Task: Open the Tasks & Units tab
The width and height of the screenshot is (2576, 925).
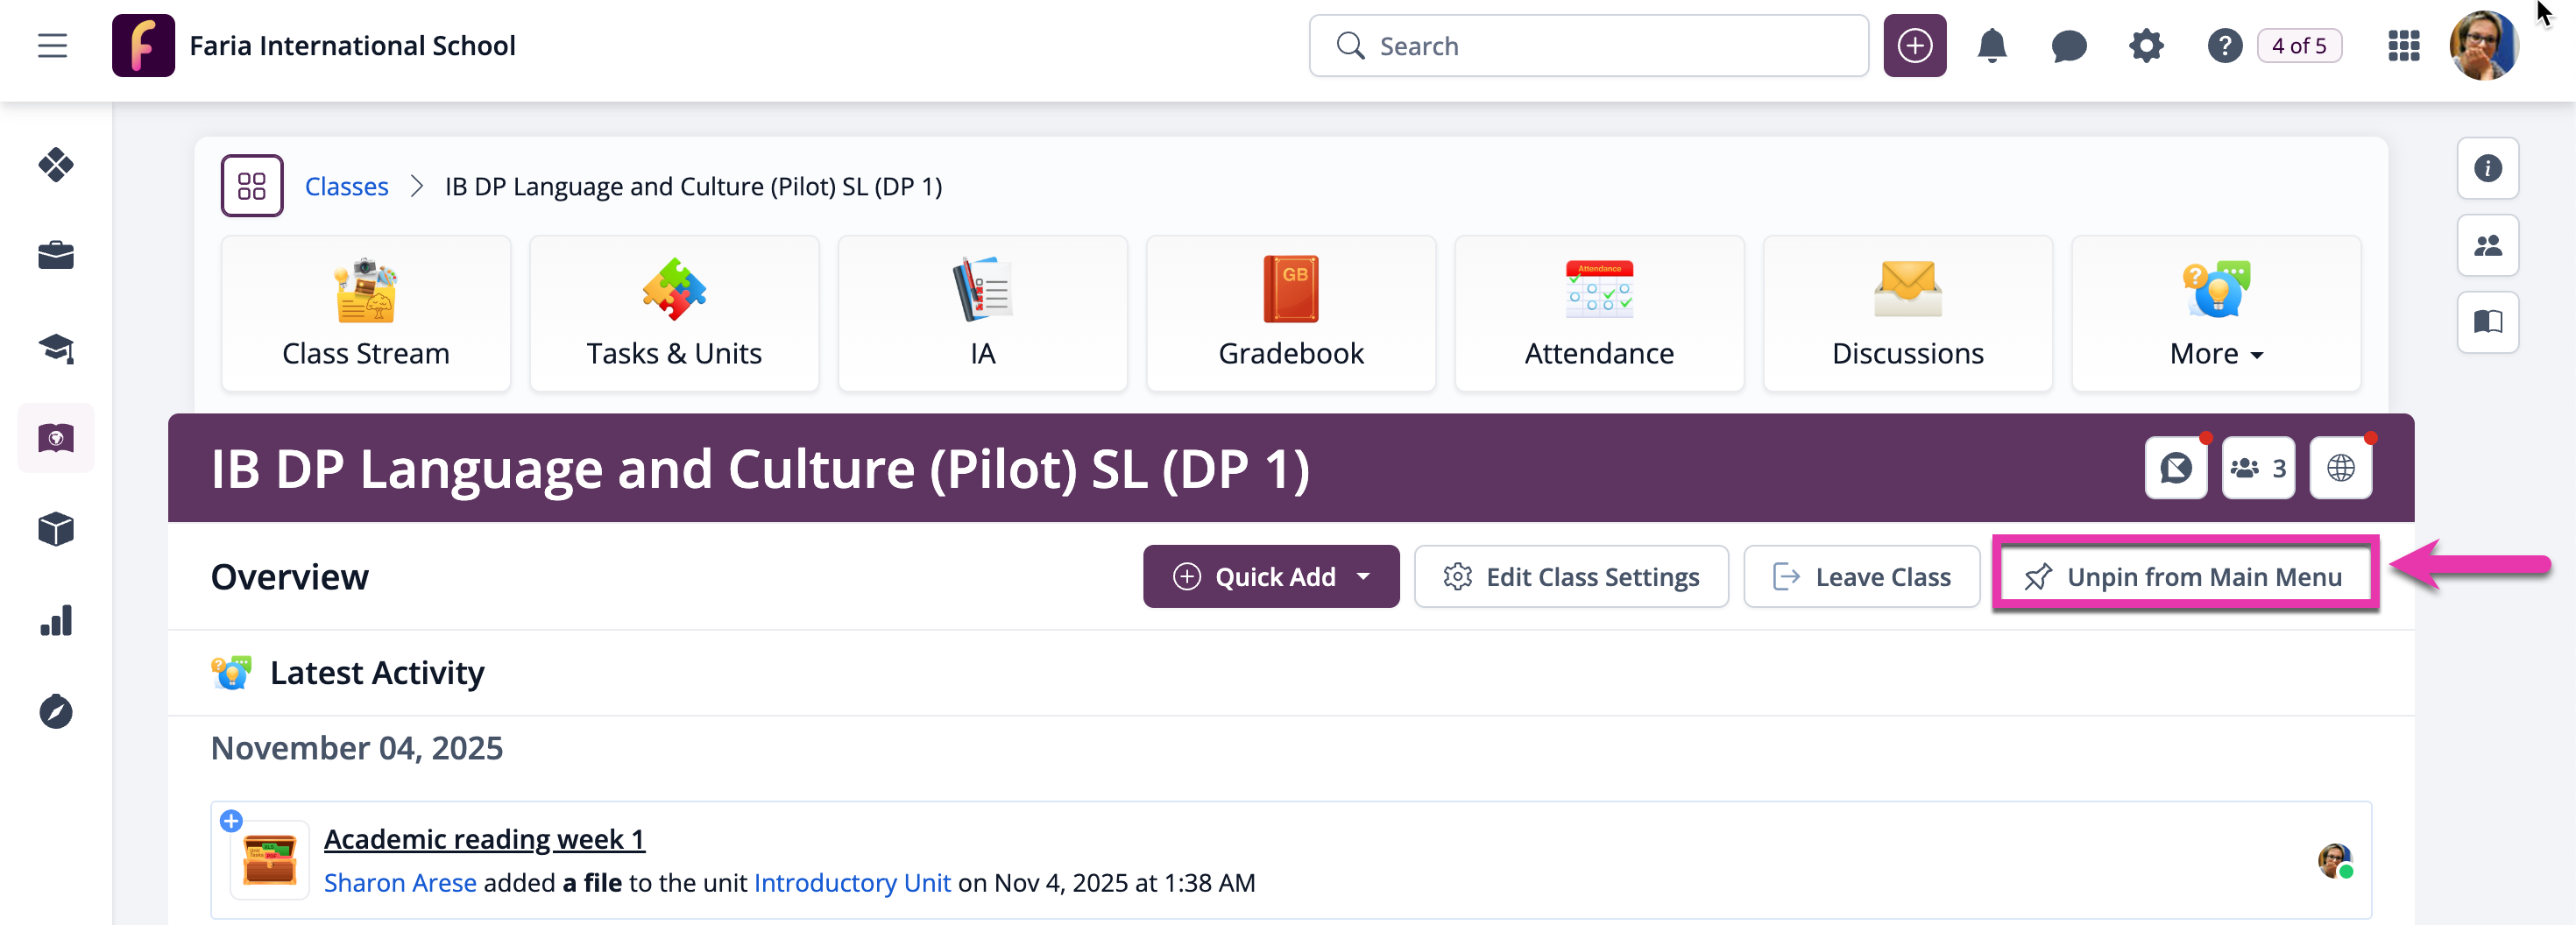Action: tap(674, 314)
